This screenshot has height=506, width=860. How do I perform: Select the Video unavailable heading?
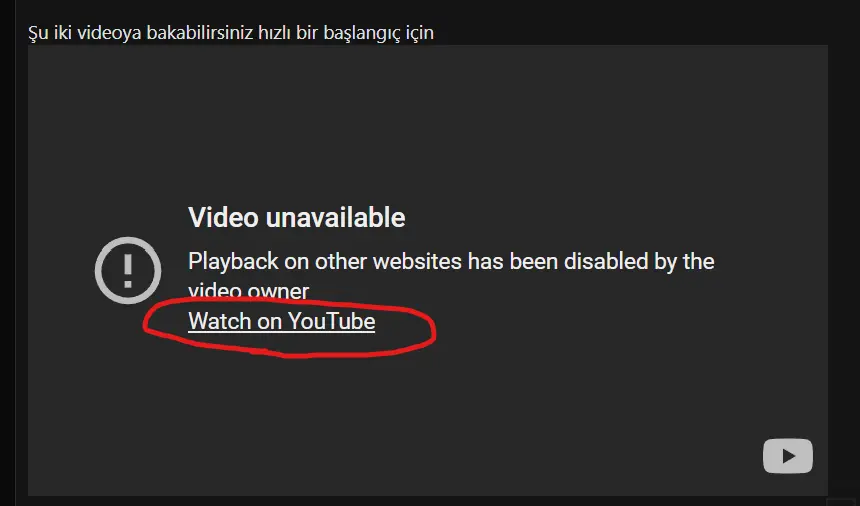[297, 218]
